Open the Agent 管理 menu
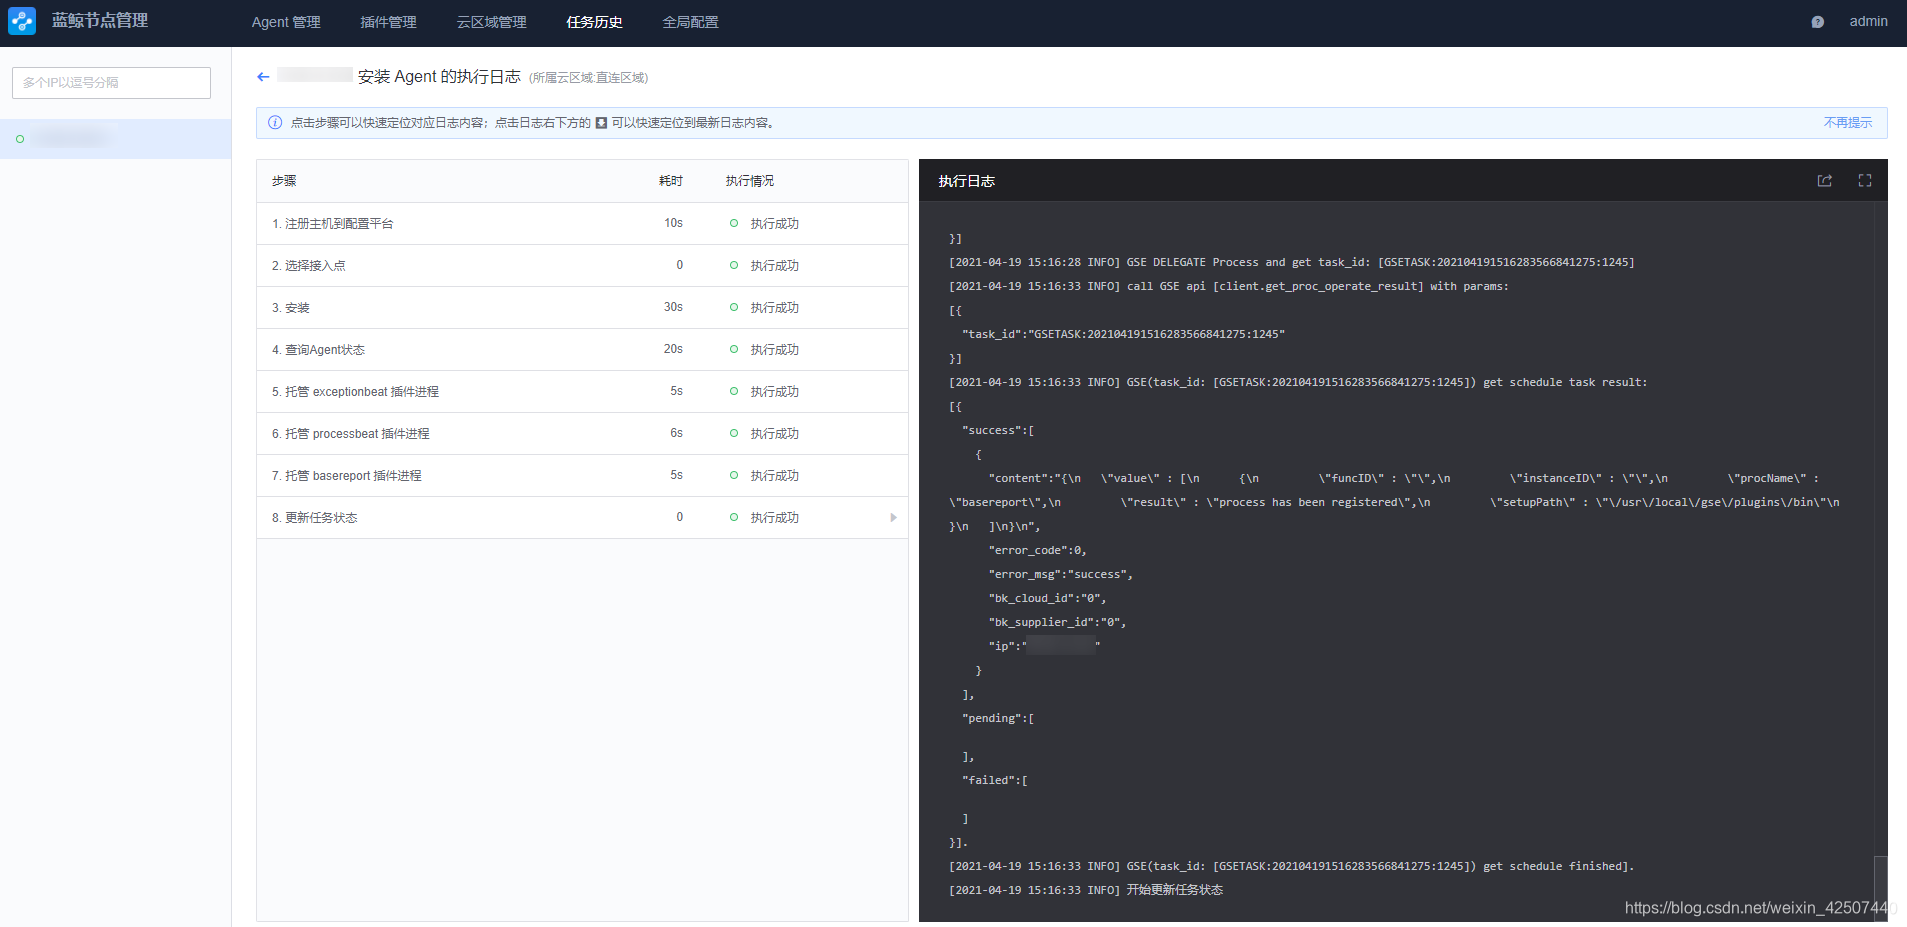1907x927 pixels. pyautogui.click(x=286, y=22)
